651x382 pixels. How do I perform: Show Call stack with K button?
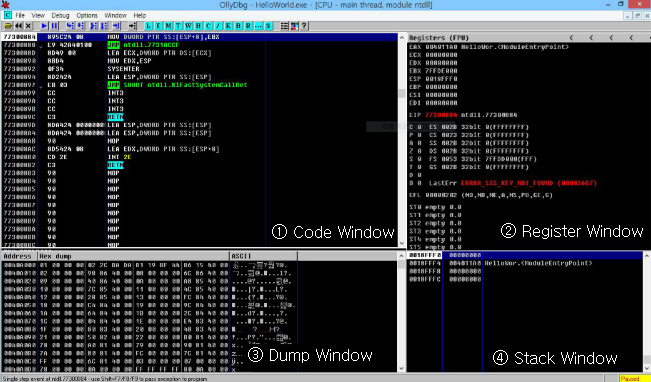click(228, 26)
